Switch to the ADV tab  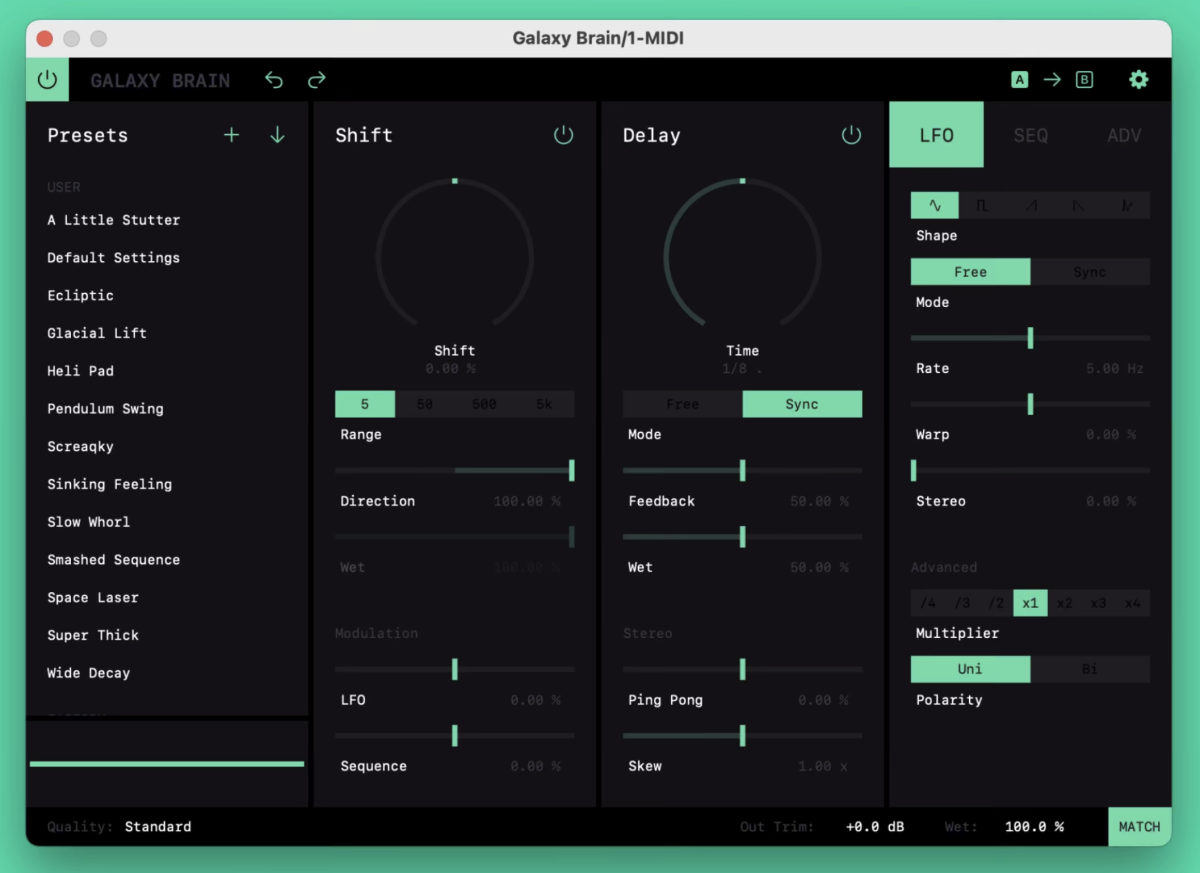[x=1124, y=135]
